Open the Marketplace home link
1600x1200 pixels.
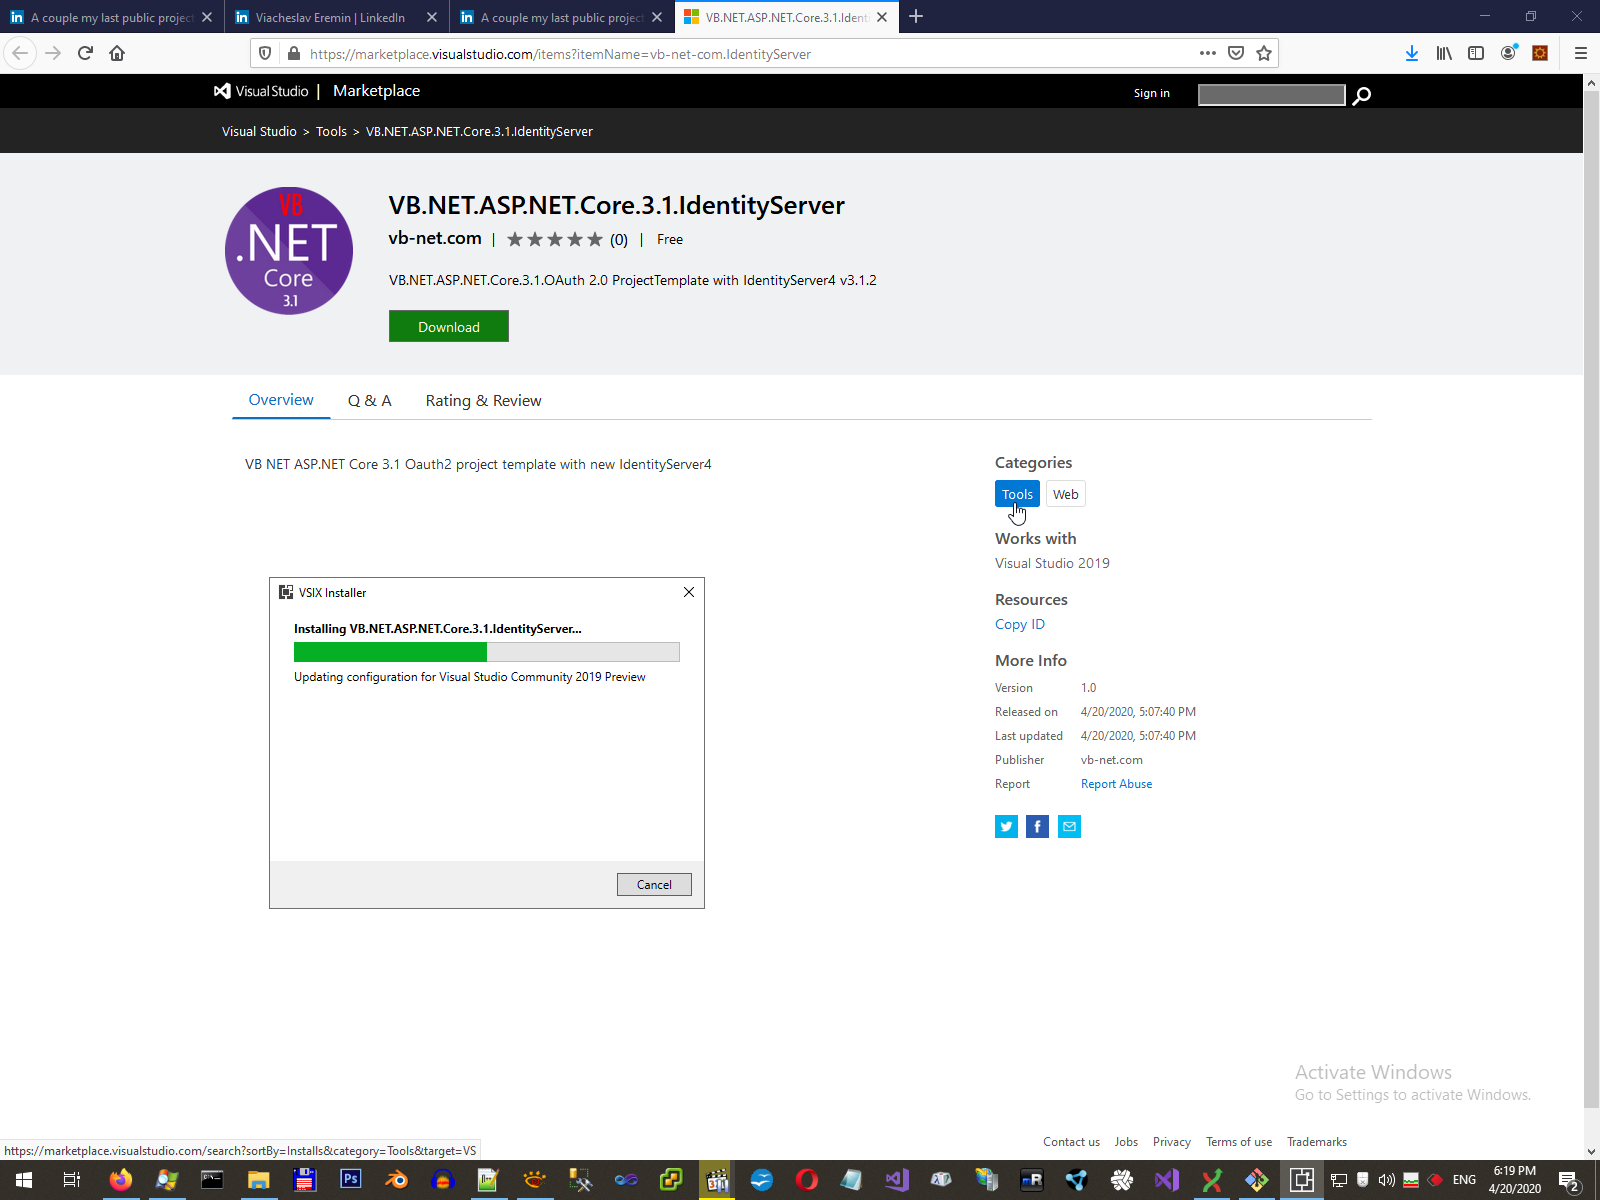coord(376,91)
